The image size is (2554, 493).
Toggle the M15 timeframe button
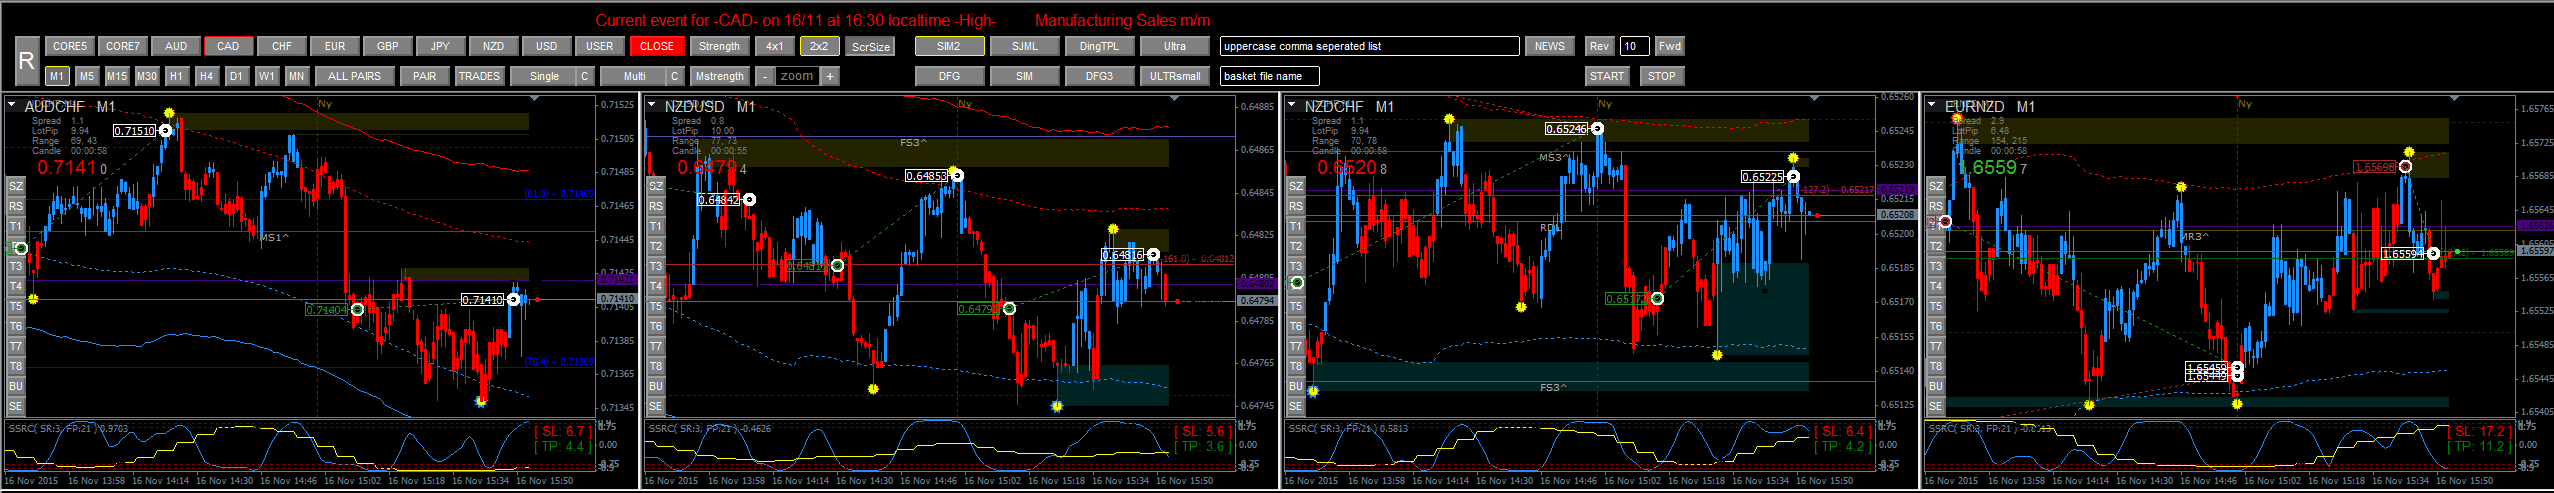pyautogui.click(x=117, y=76)
